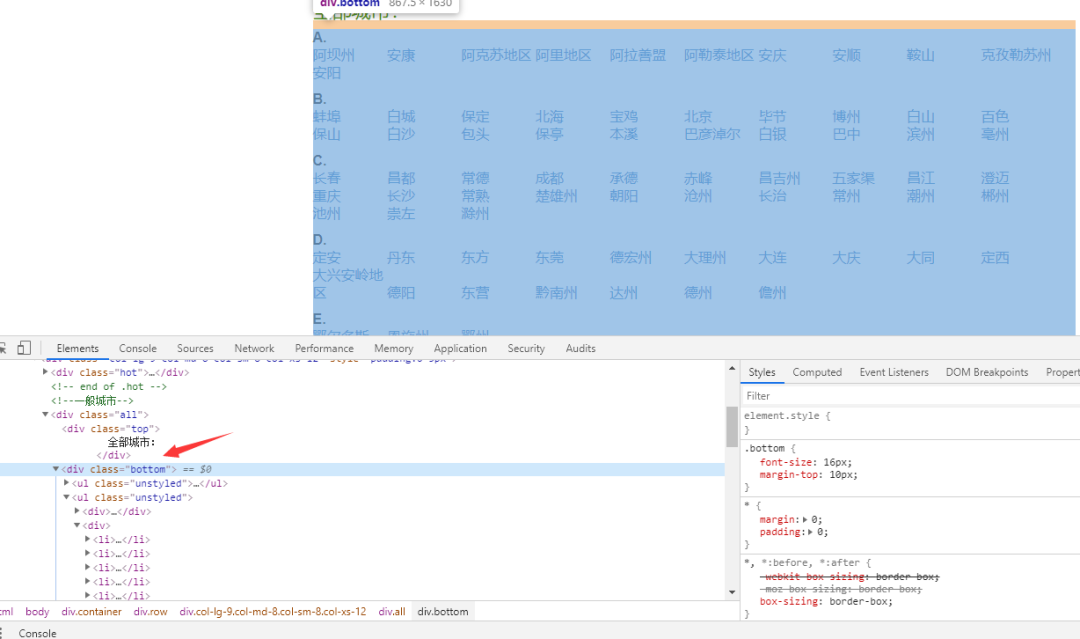1080x639 pixels.
Task: Switch to the Performance tab
Action: [x=324, y=348]
